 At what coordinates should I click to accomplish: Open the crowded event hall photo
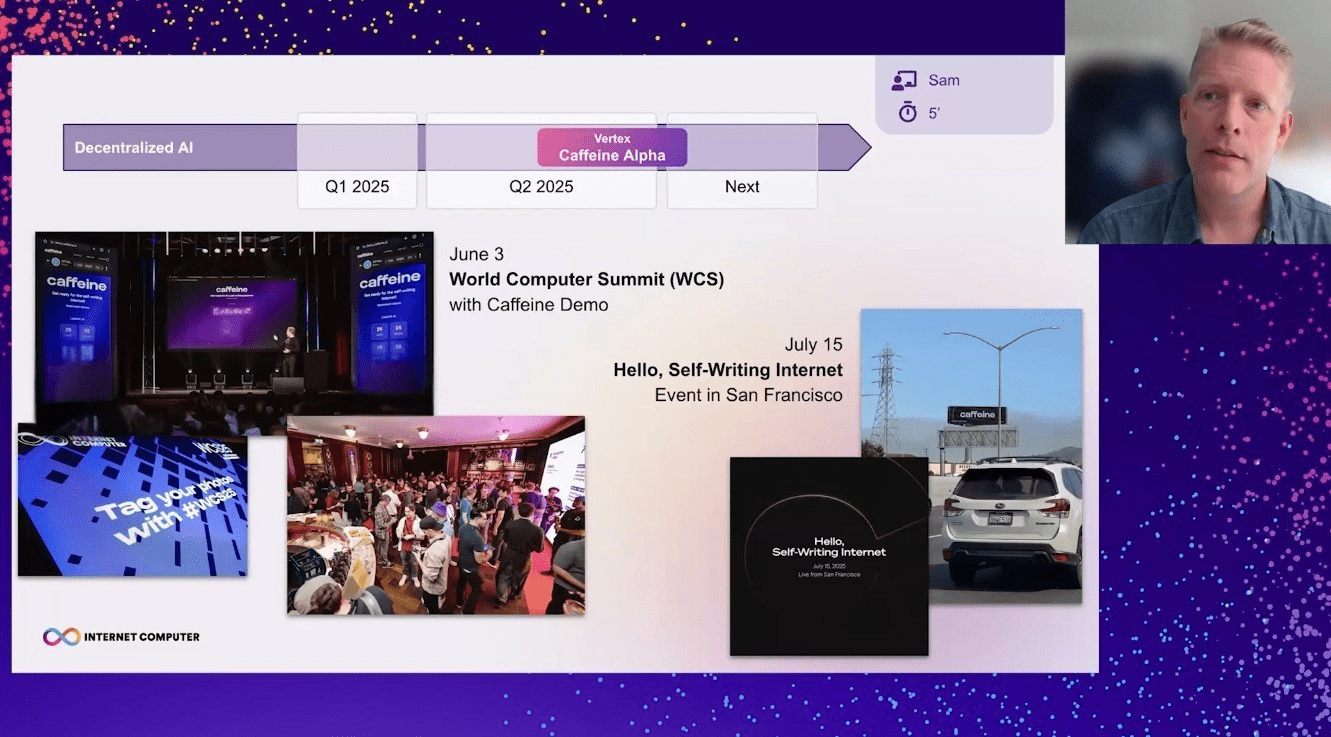(x=436, y=515)
